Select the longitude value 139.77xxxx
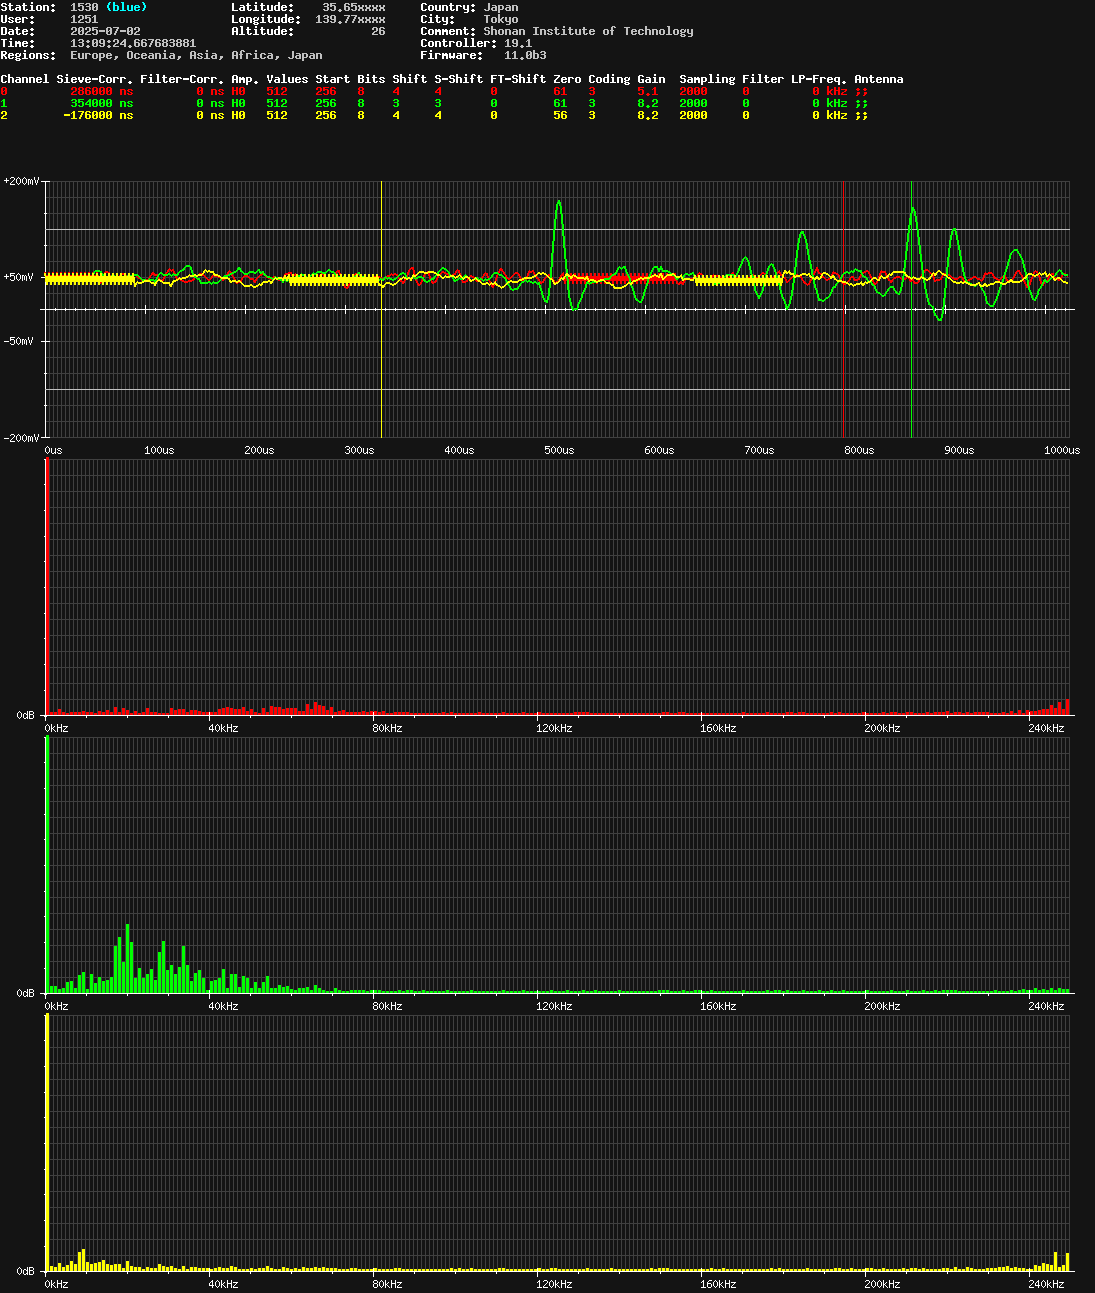1095x1293 pixels. [x=350, y=19]
